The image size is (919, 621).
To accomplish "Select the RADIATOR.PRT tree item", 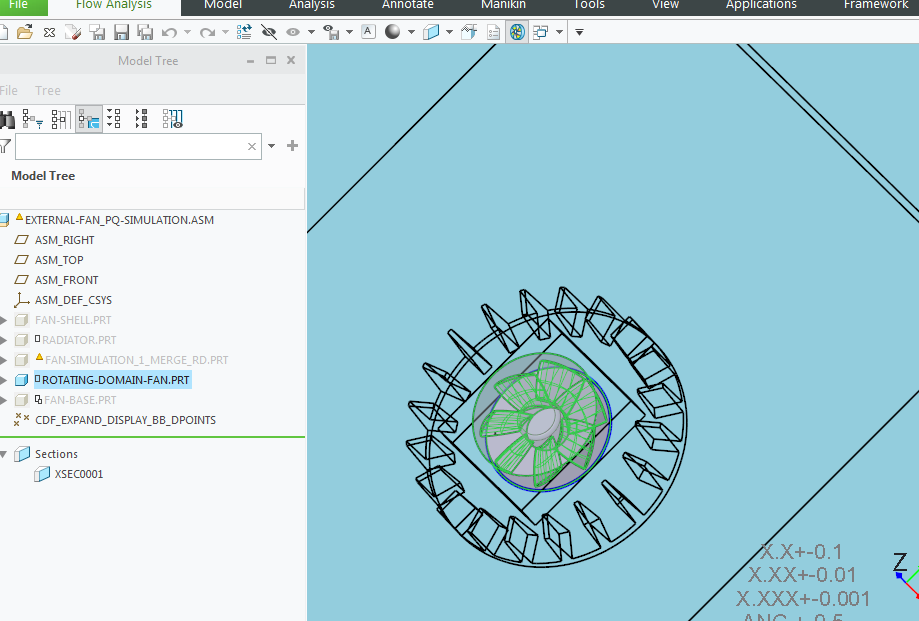I will point(78,339).
